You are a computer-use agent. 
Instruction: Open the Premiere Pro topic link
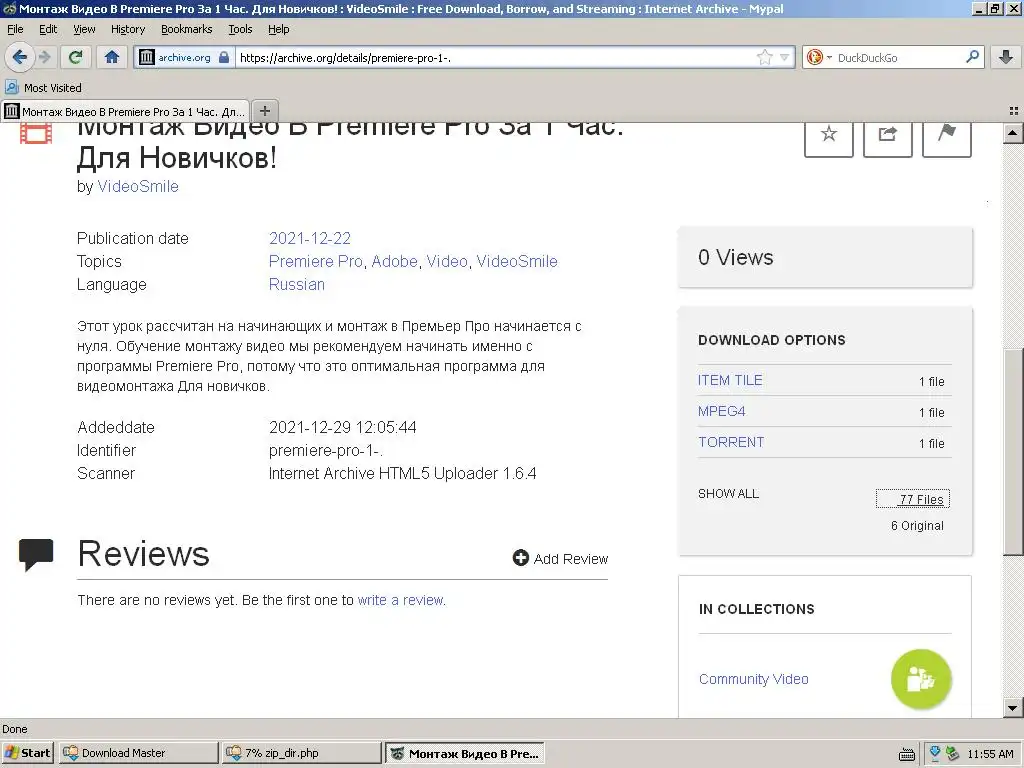(315, 261)
